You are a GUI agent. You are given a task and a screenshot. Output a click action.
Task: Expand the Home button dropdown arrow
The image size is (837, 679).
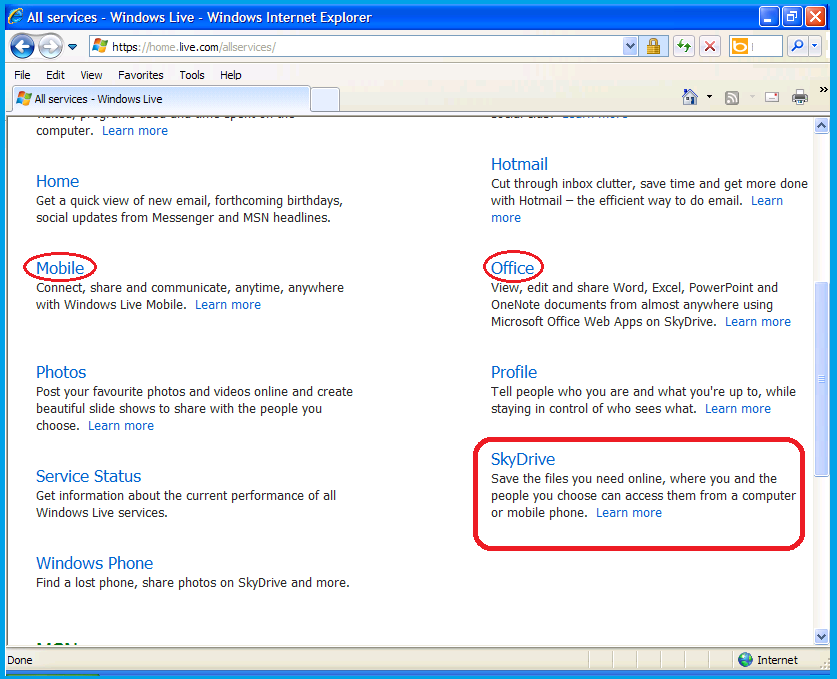click(709, 97)
